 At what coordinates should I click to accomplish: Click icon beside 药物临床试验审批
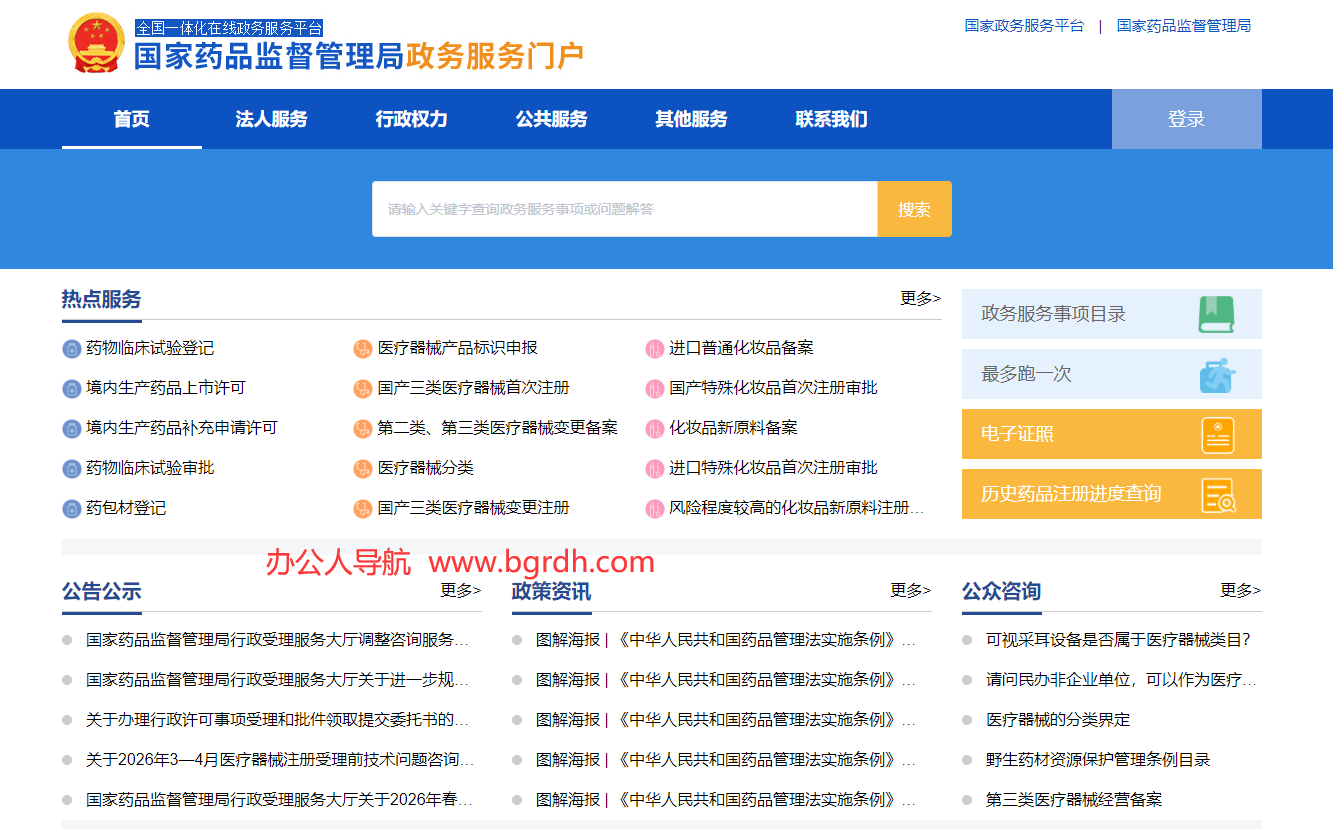(x=71, y=469)
